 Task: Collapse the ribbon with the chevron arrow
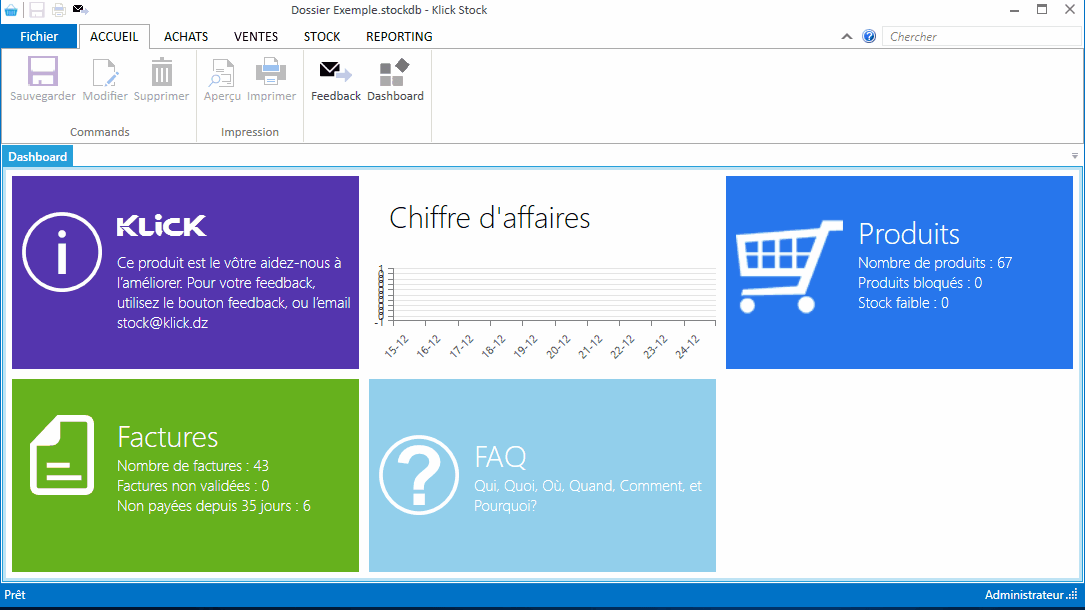847,37
